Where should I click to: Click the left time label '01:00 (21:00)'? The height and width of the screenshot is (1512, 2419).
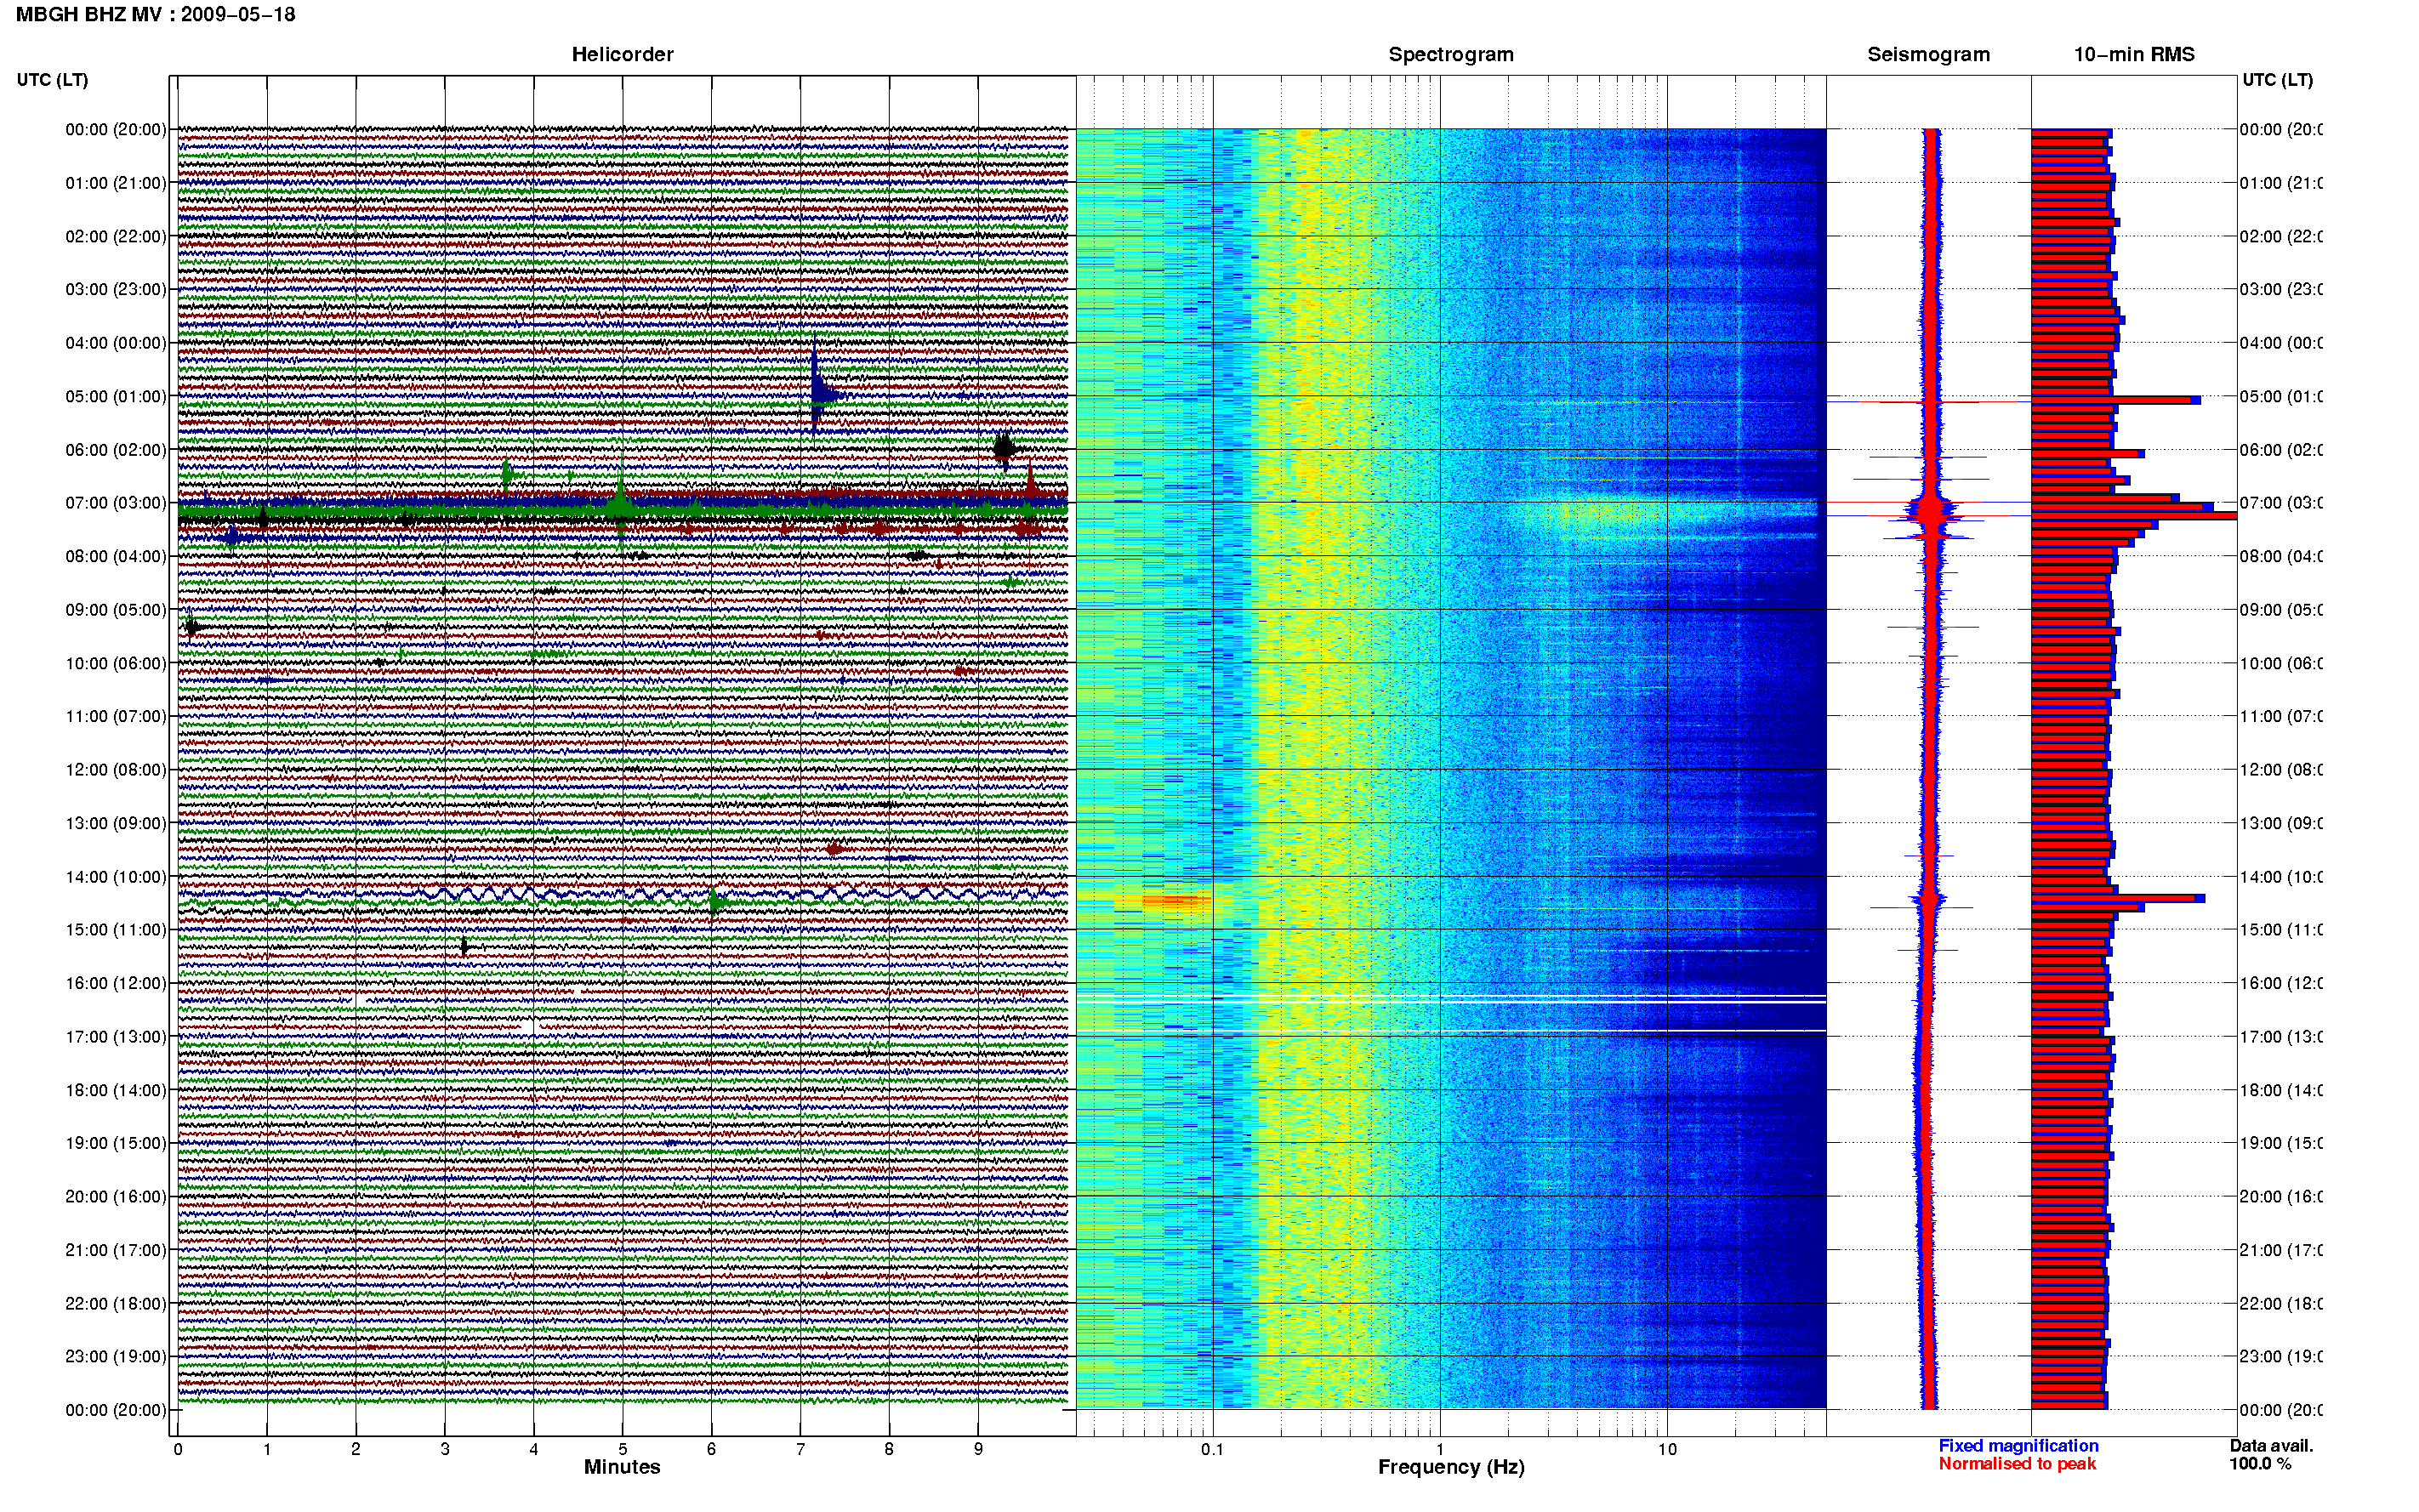pos(116,183)
